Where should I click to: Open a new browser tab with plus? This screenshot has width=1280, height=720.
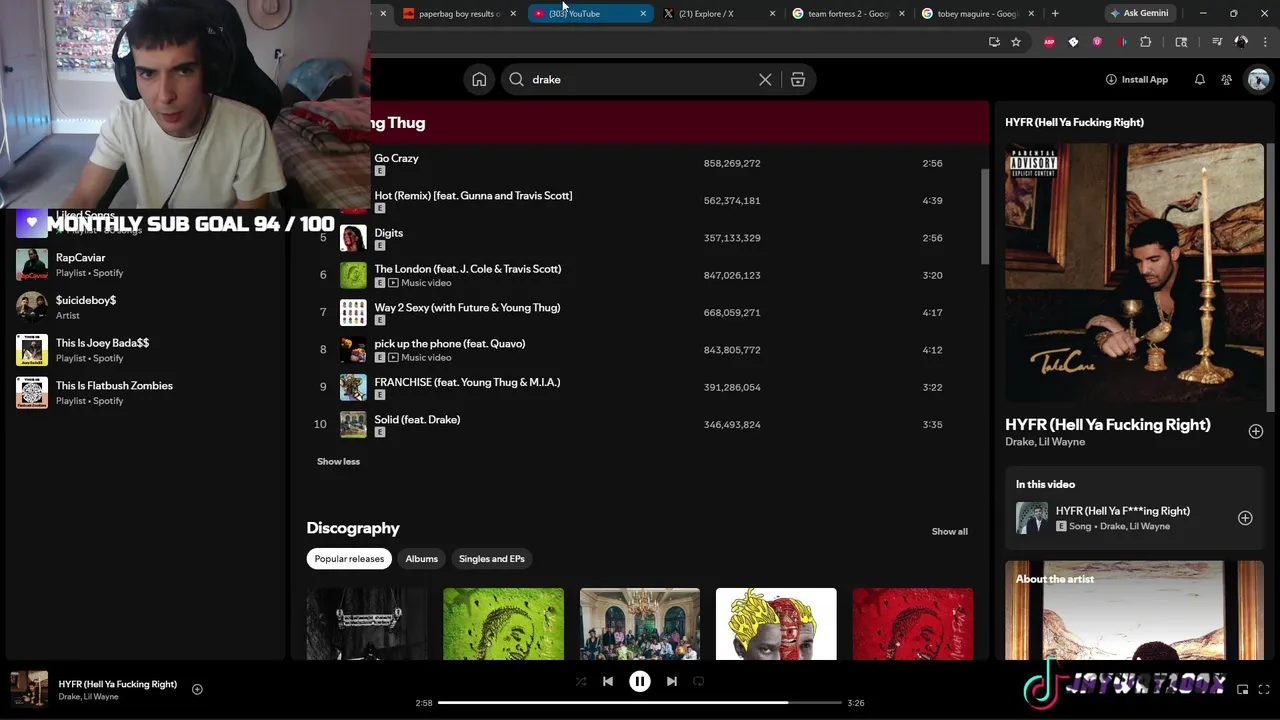pyautogui.click(x=1055, y=13)
